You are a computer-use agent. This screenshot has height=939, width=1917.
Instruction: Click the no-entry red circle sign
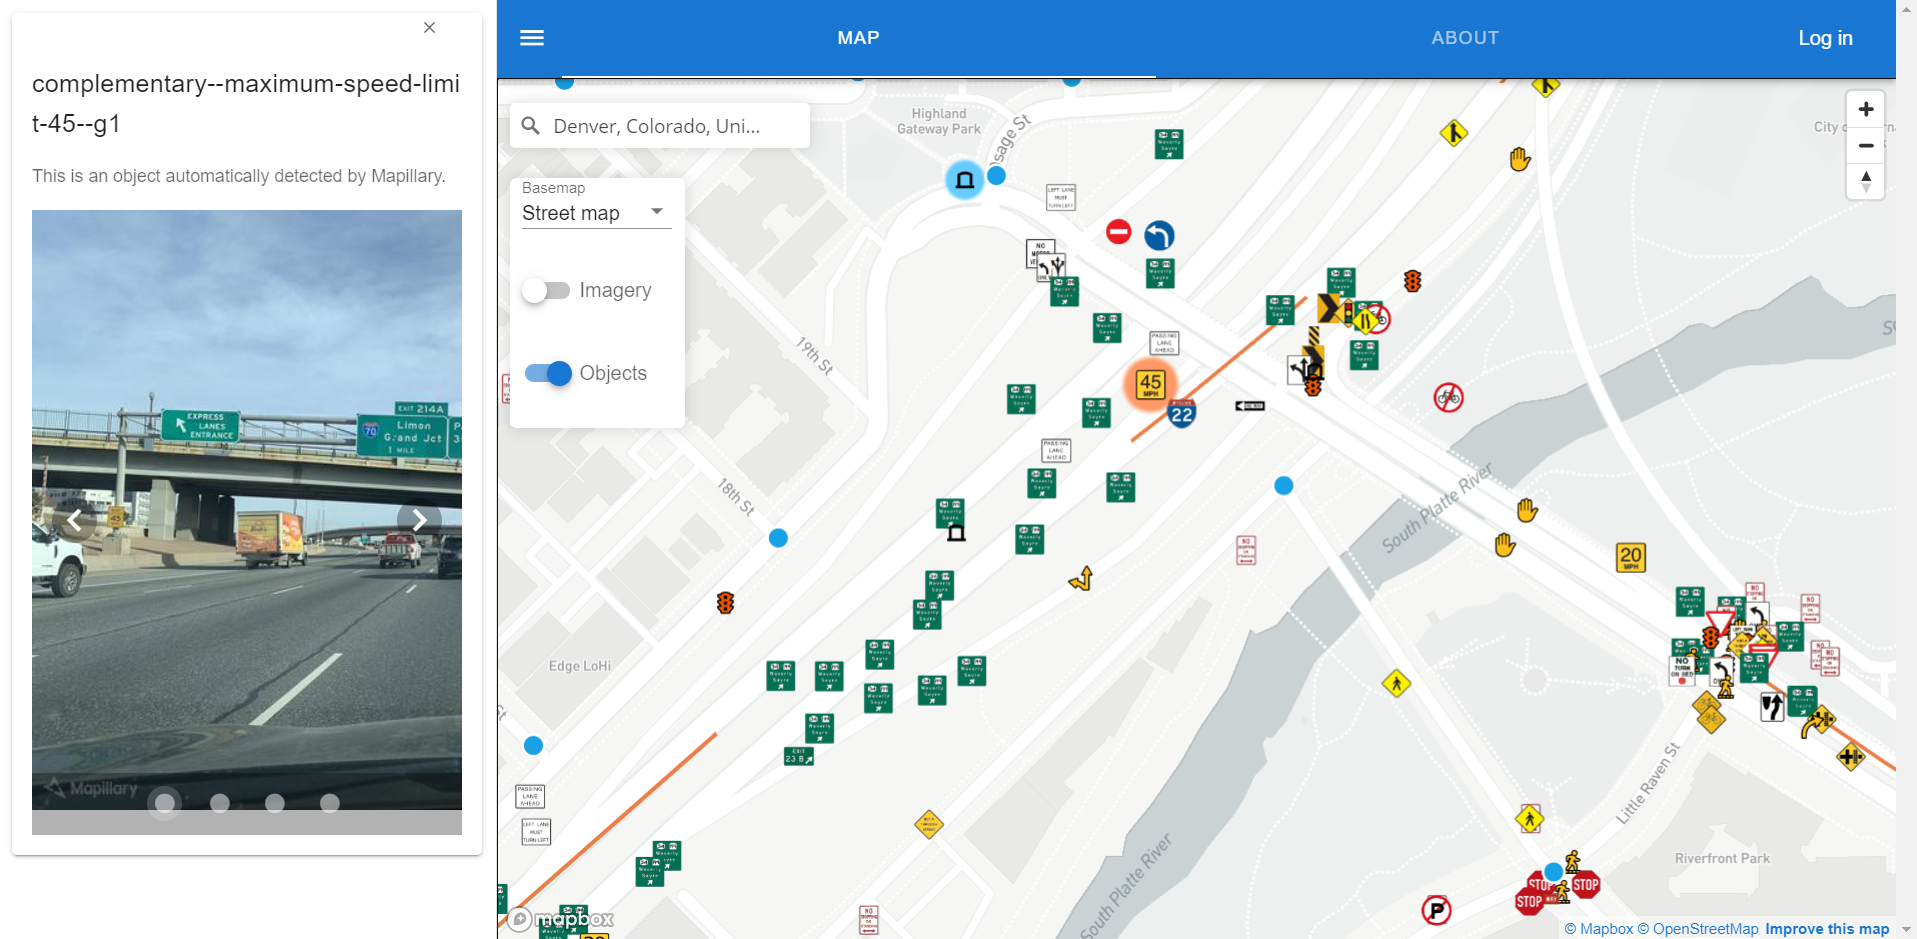[1118, 232]
